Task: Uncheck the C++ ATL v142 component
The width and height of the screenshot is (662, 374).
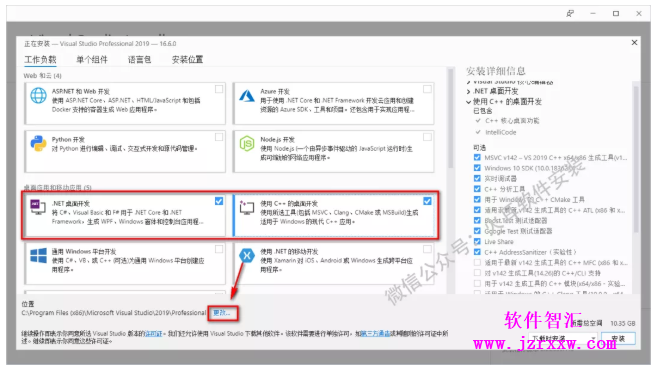Action: click(x=477, y=210)
